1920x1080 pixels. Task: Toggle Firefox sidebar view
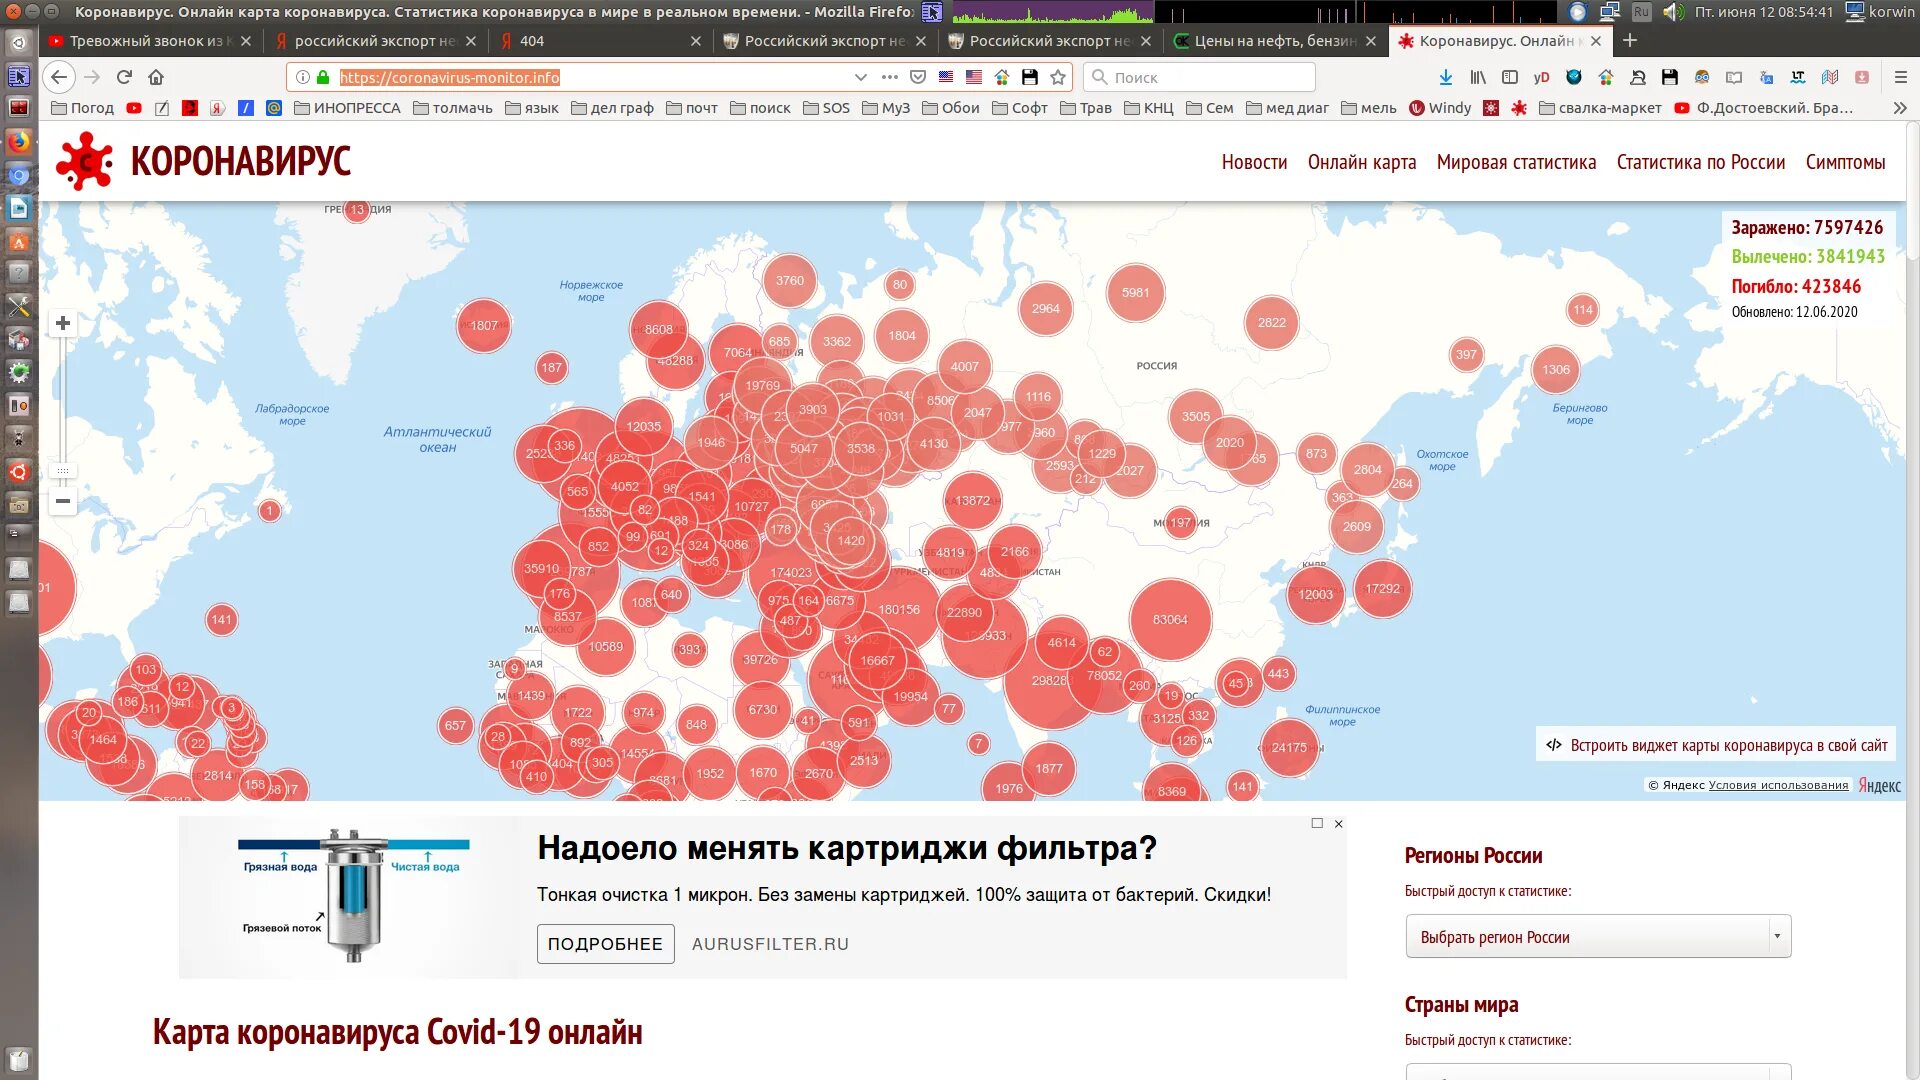1510,77
